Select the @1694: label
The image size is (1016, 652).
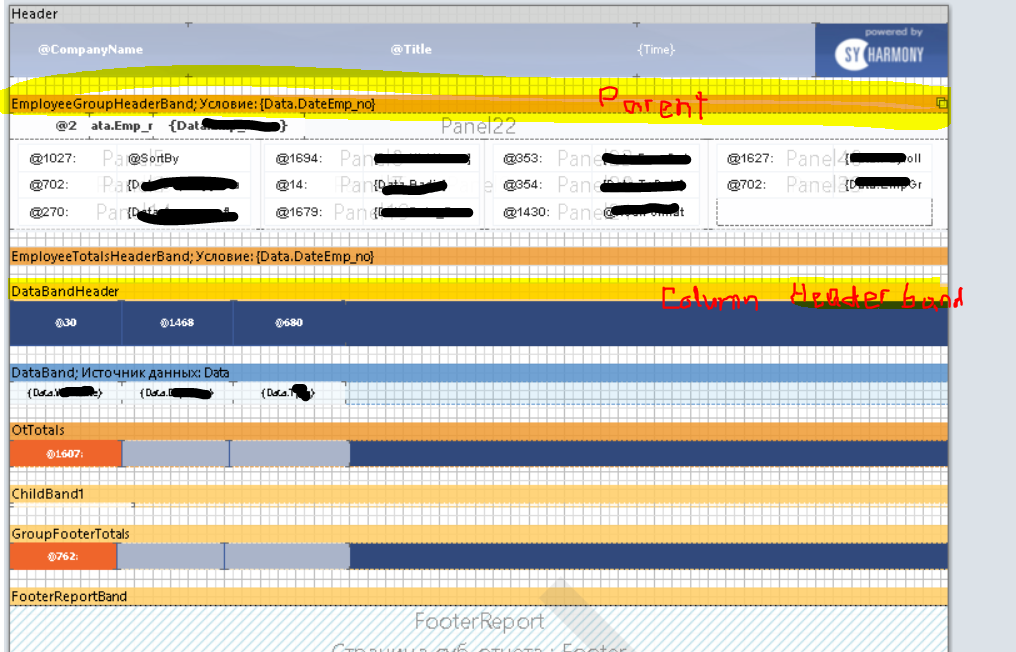click(x=299, y=158)
